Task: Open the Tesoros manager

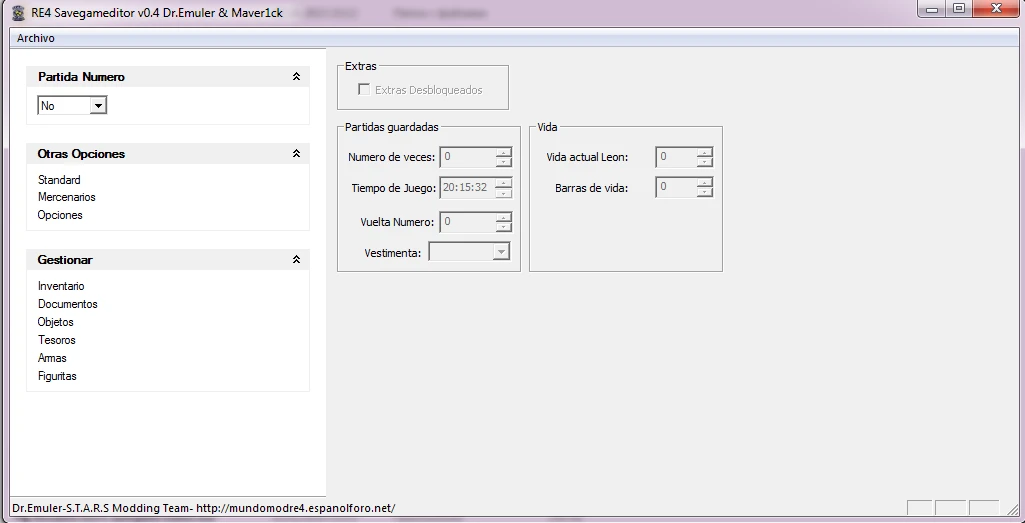Action: pos(57,340)
